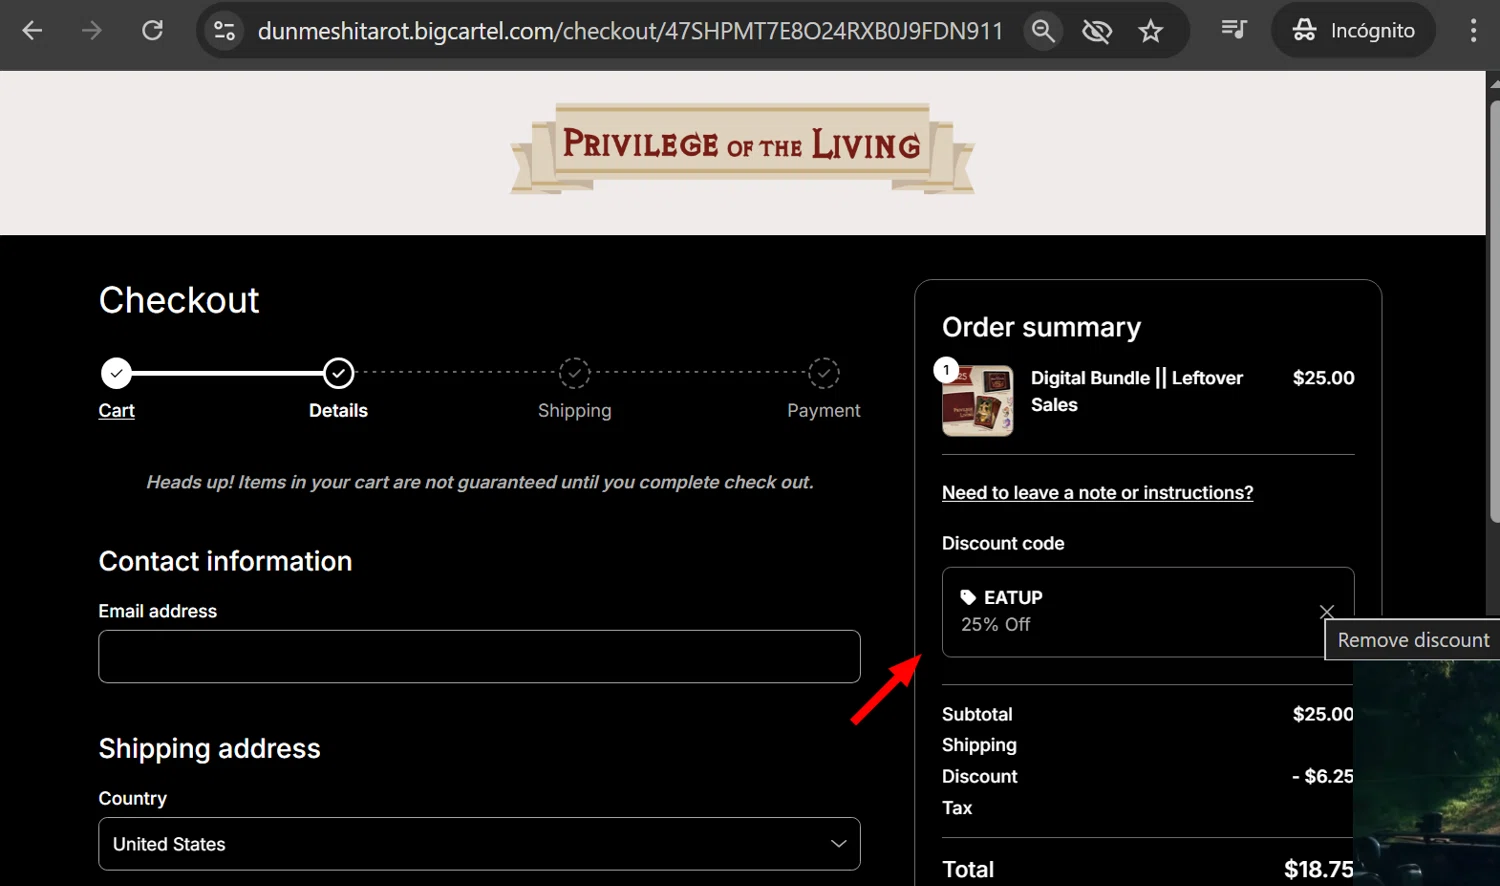Click the zoom magnifier icon in address bar
1500x886 pixels.
click(1043, 31)
